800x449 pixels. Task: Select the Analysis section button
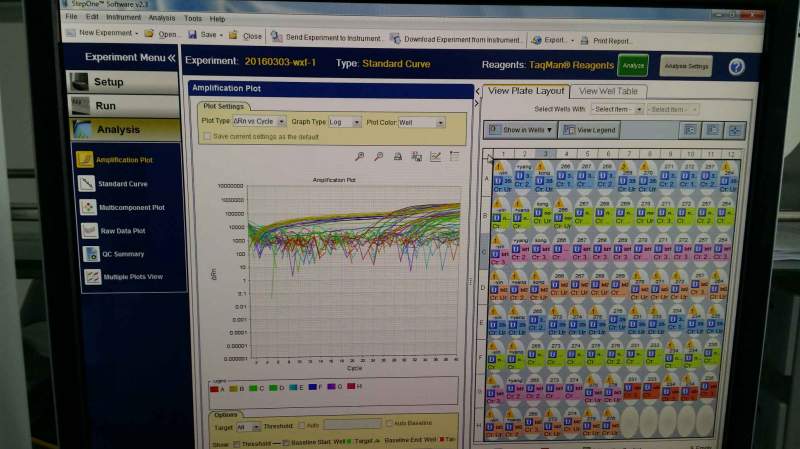125,130
